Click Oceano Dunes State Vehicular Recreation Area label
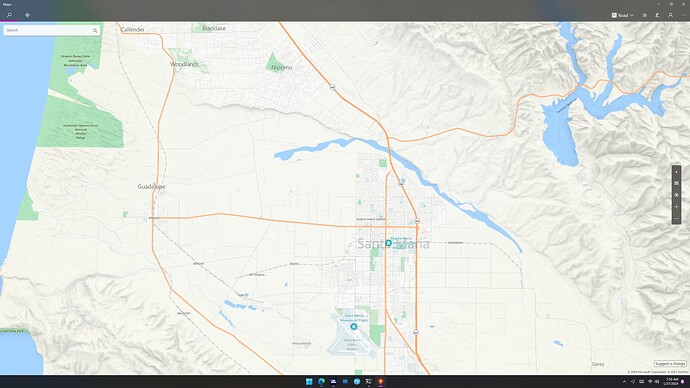 [x=75, y=61]
